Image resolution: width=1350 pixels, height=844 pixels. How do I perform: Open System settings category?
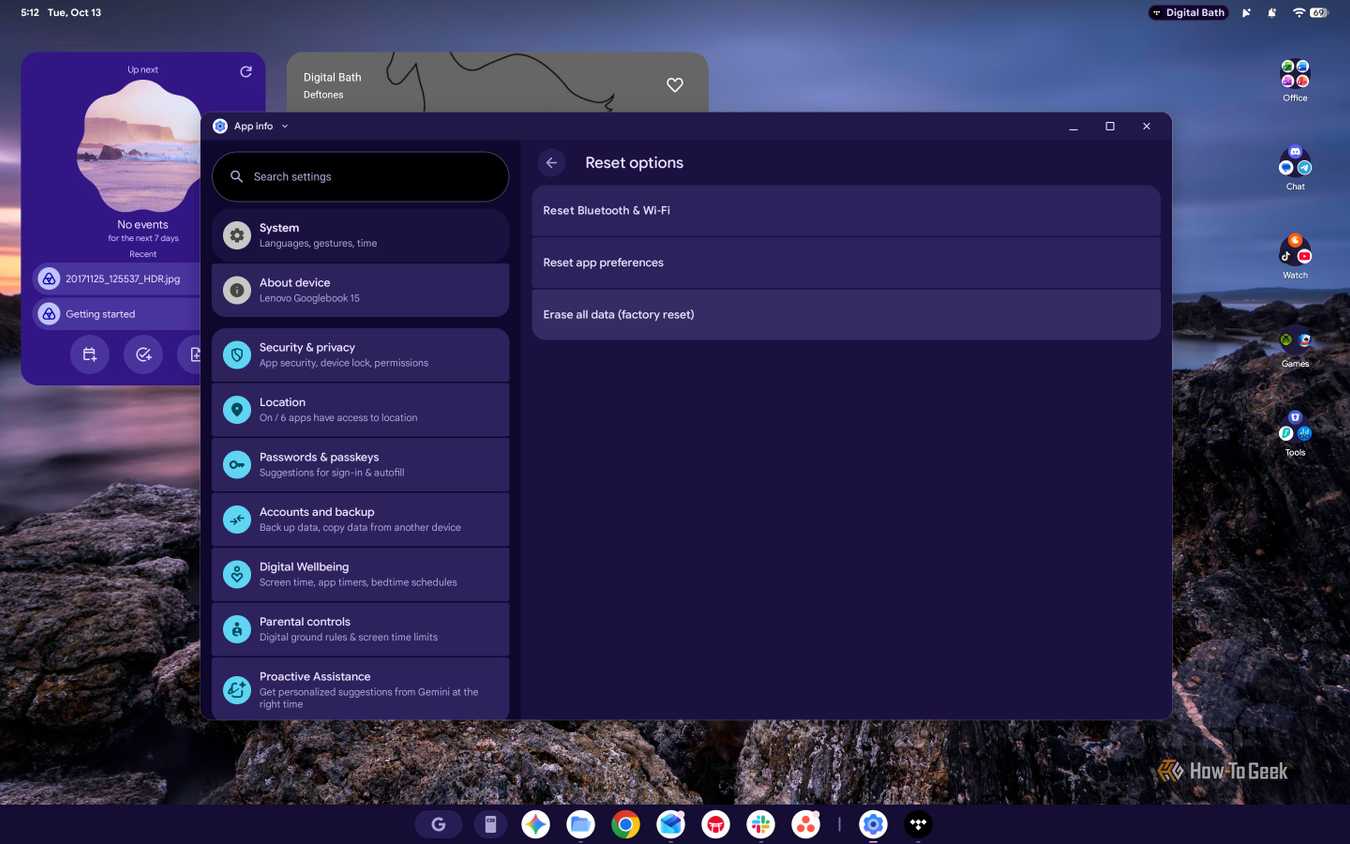(x=360, y=235)
